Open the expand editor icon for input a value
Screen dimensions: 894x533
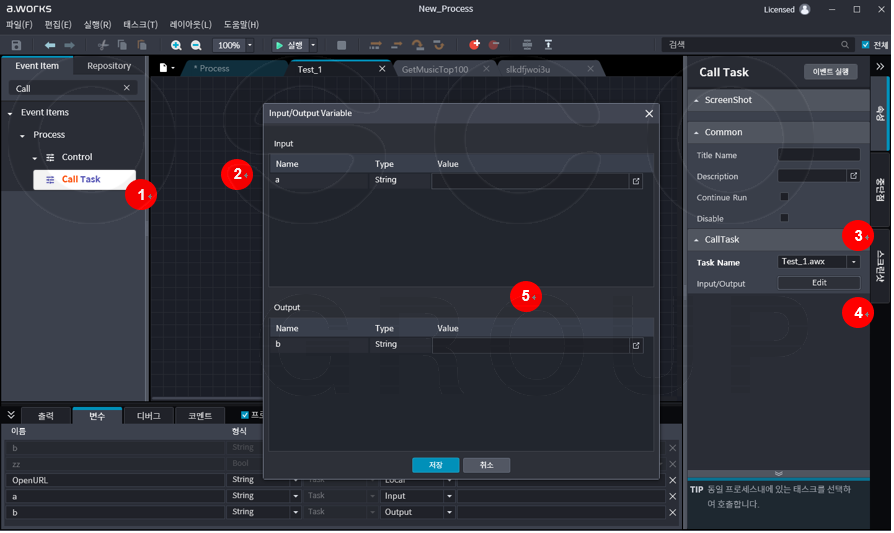click(636, 181)
